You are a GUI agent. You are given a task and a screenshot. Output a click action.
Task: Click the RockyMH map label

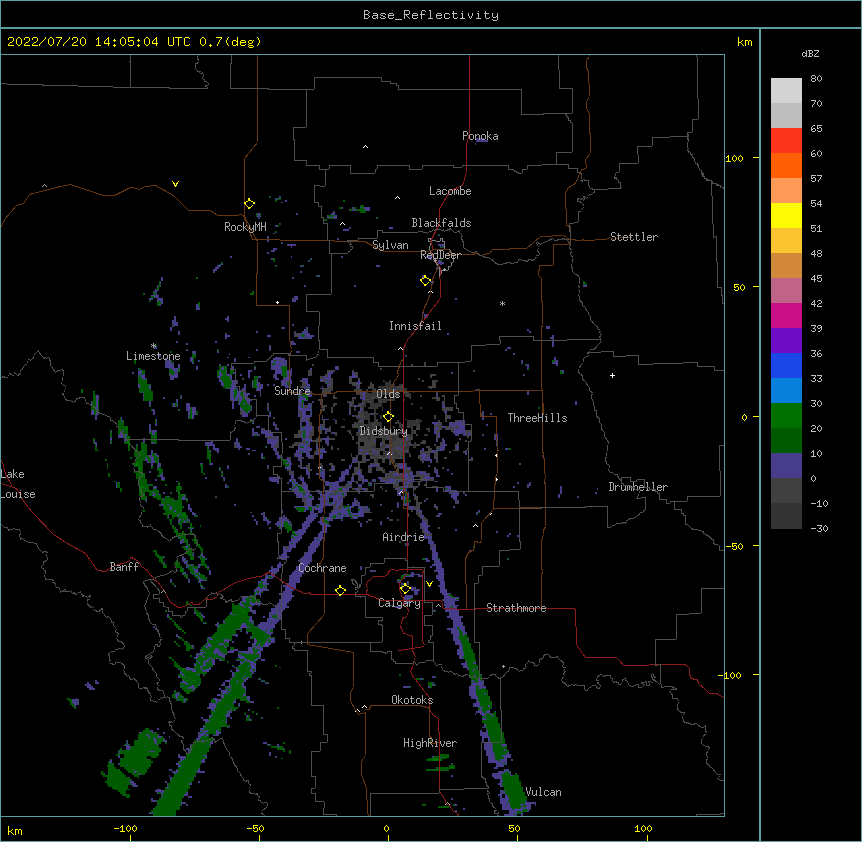point(245,227)
